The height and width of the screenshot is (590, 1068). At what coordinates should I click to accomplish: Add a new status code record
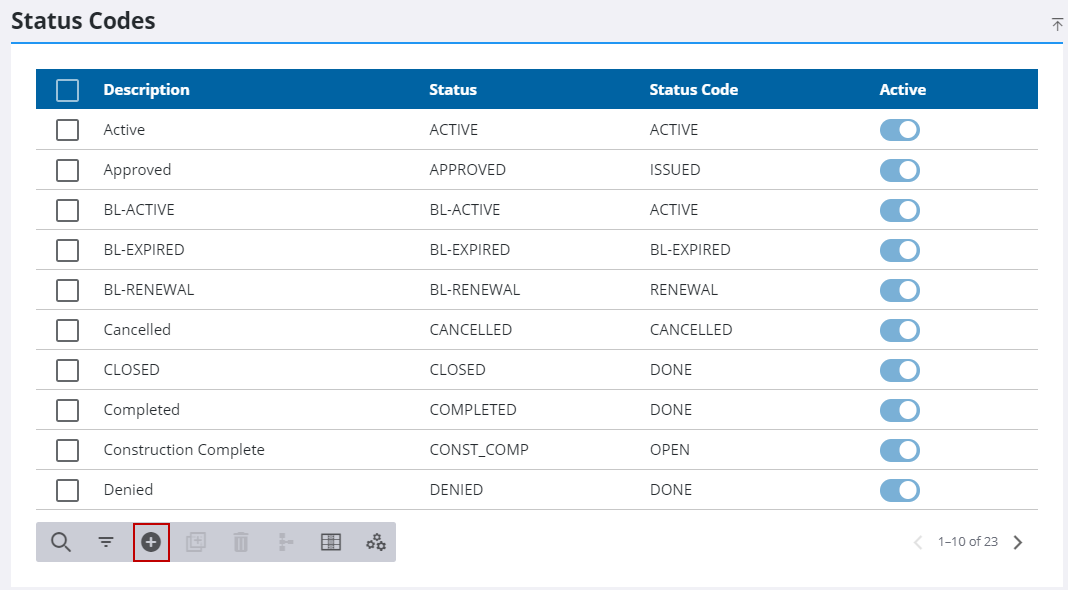coord(151,542)
